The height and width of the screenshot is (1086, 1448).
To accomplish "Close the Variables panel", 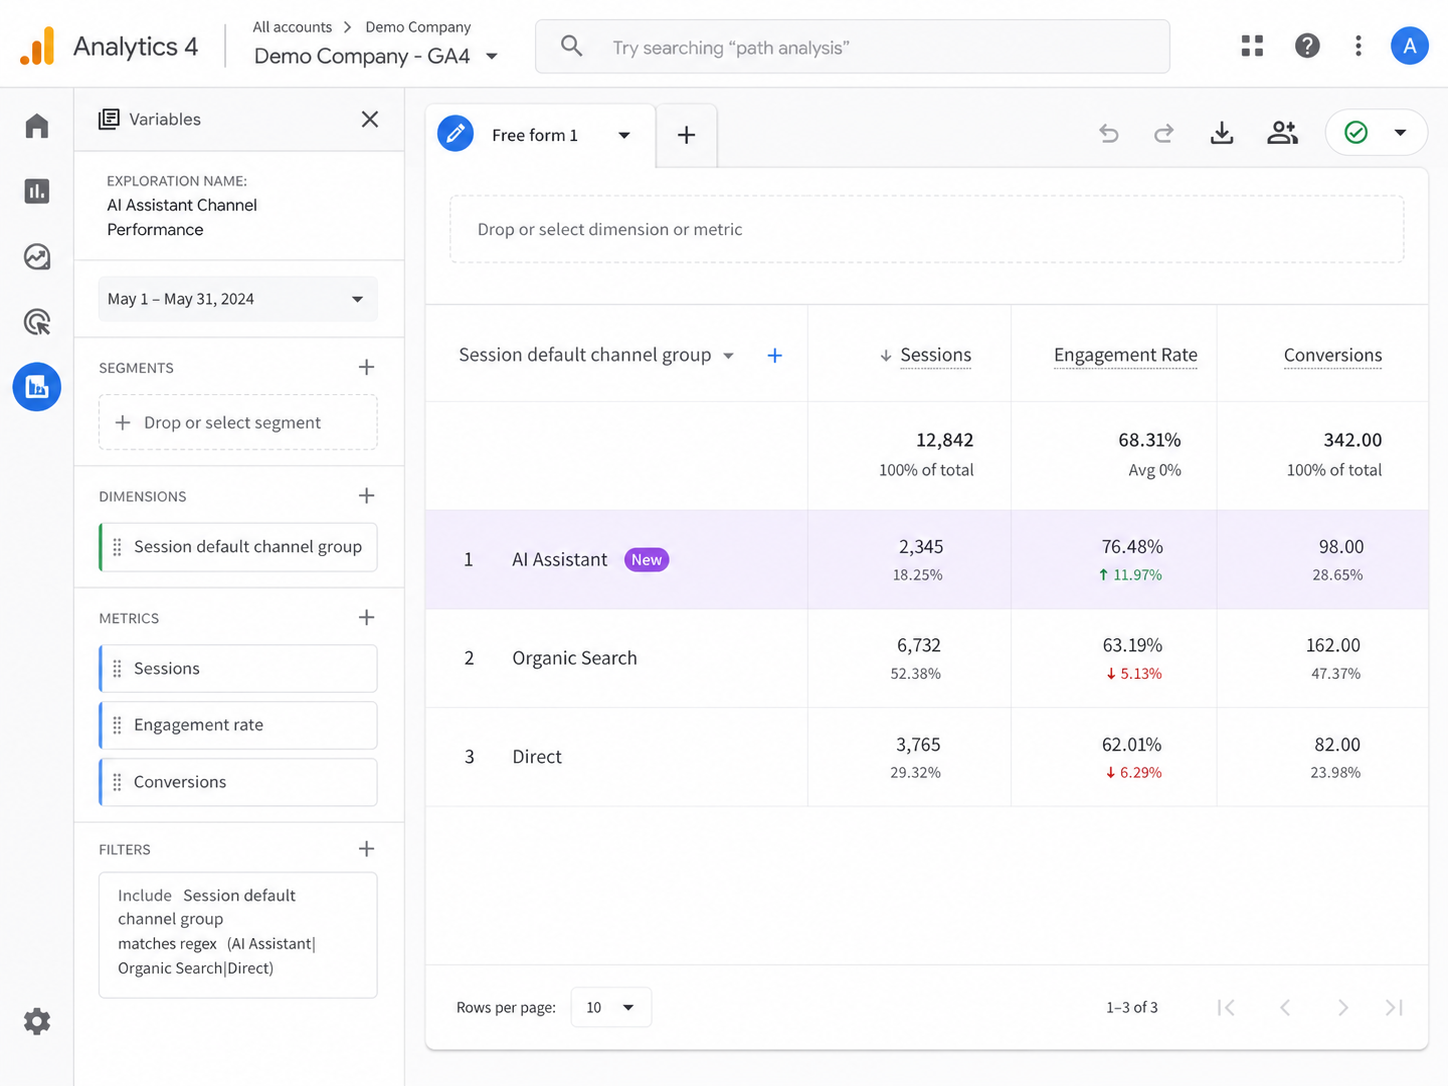I will click(x=370, y=119).
